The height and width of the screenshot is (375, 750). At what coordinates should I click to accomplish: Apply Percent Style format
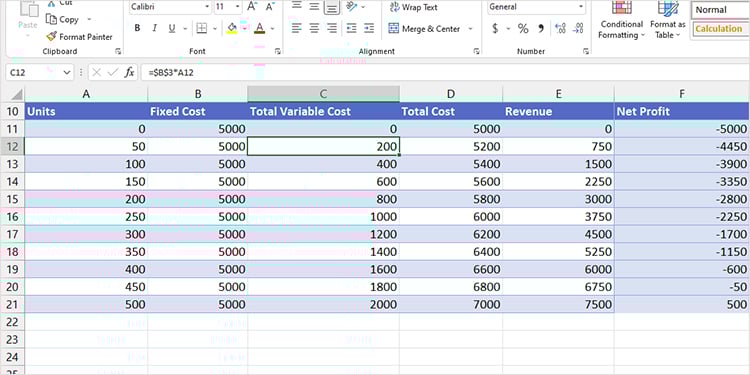[x=523, y=29]
